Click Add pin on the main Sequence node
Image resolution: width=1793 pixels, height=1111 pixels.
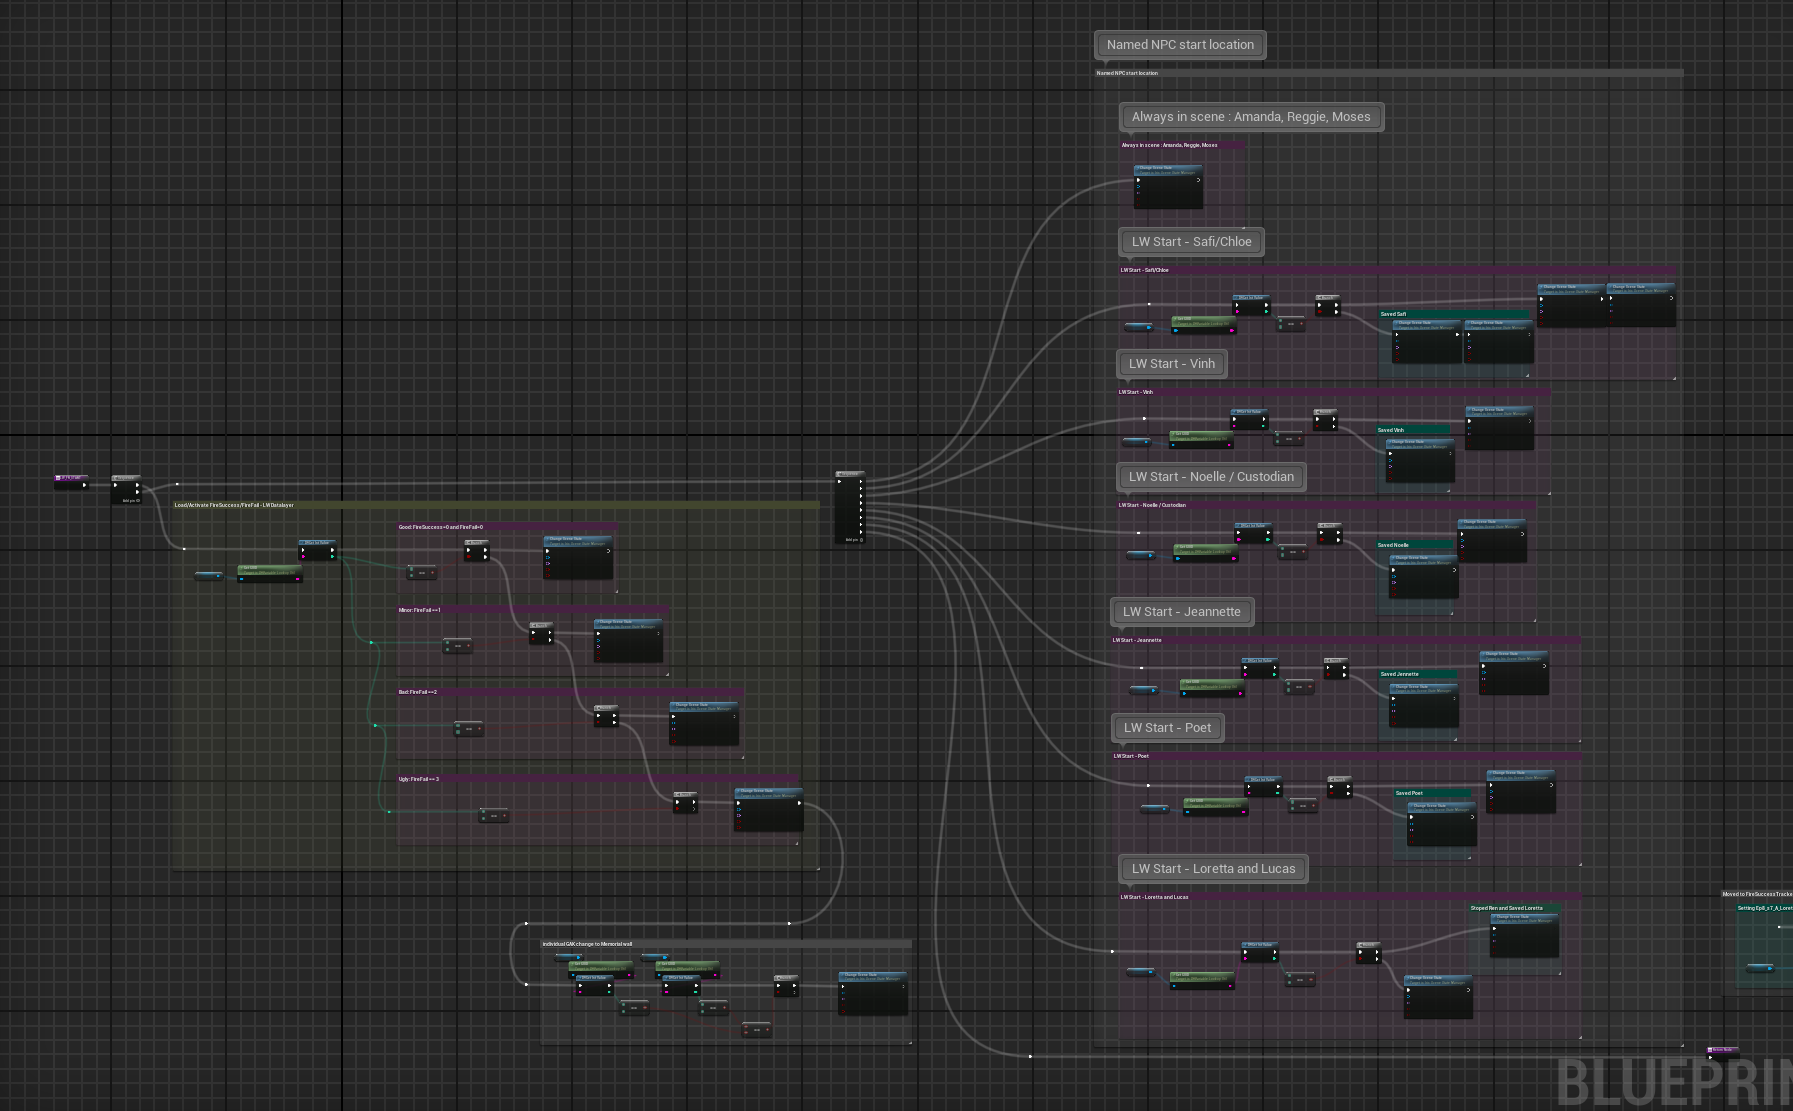854,540
